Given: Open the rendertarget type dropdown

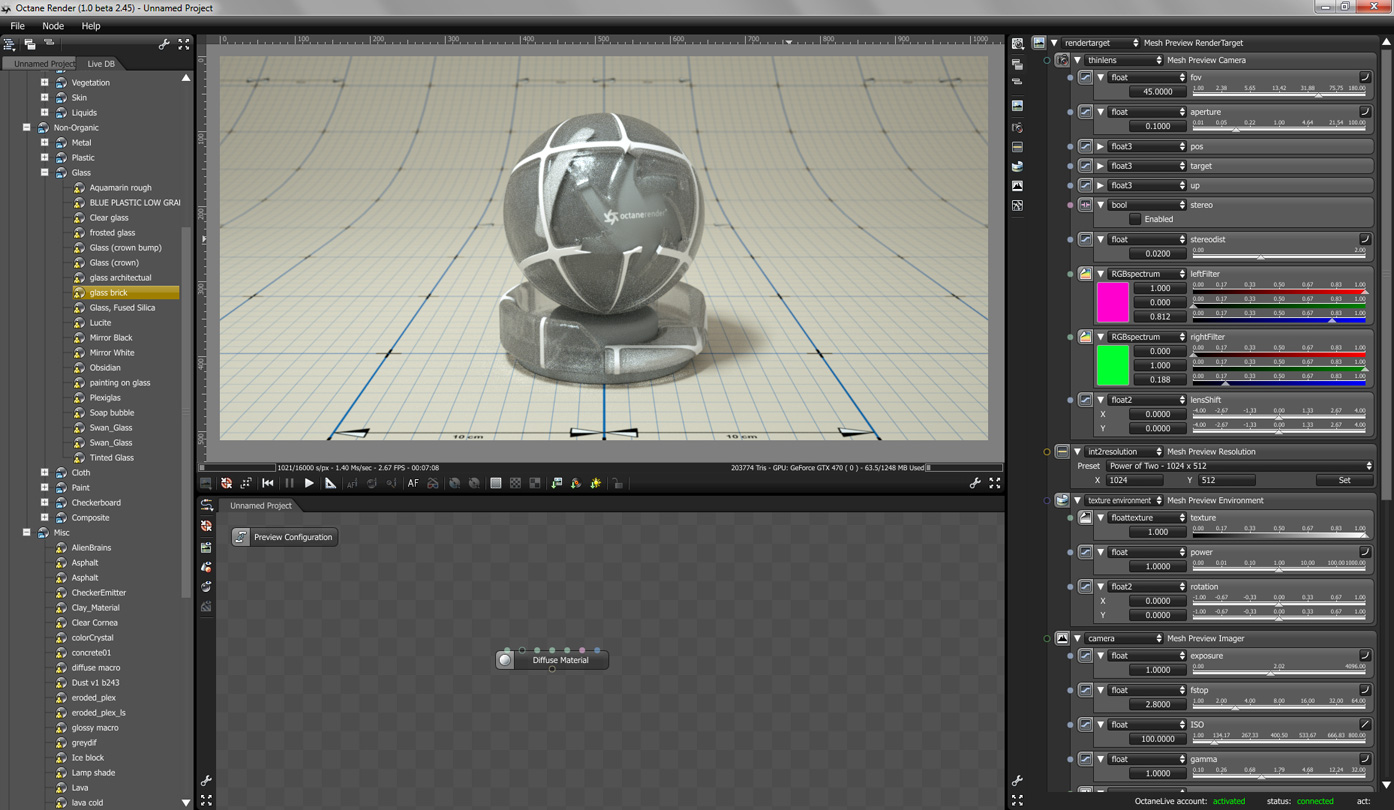Looking at the screenshot, I should click(x=1101, y=43).
